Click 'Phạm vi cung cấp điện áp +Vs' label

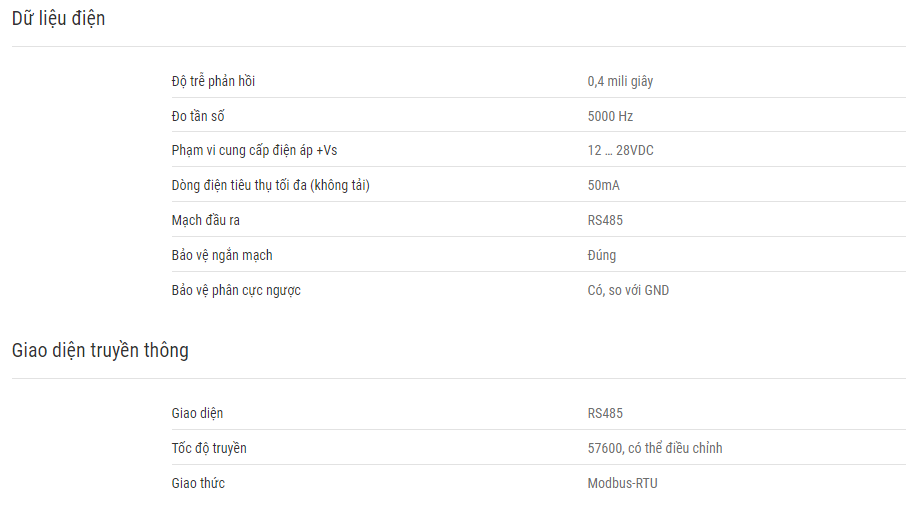click(x=254, y=150)
